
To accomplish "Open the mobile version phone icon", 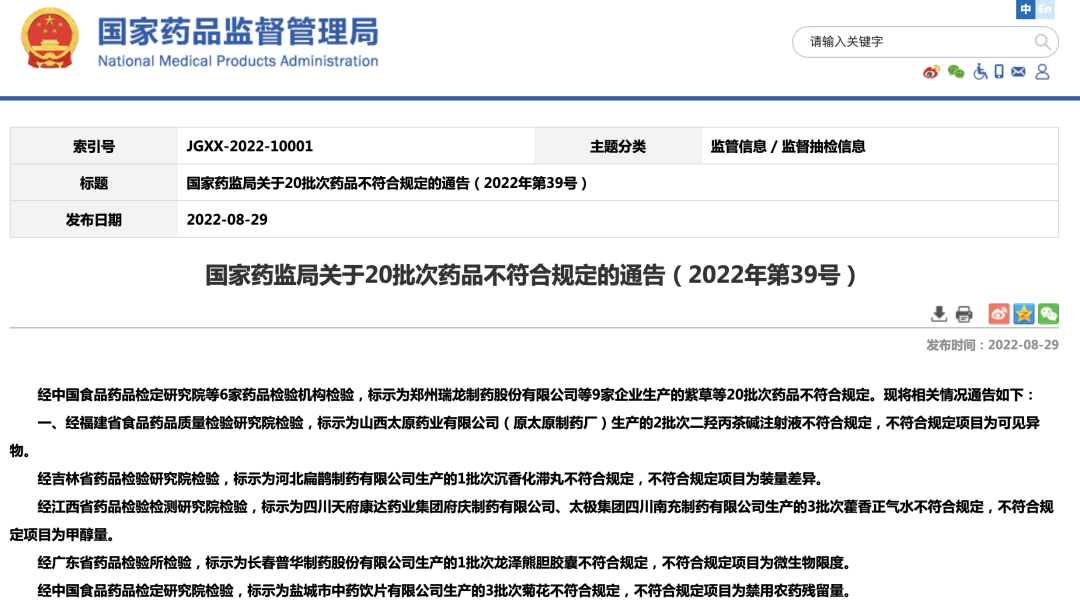I will [999, 72].
